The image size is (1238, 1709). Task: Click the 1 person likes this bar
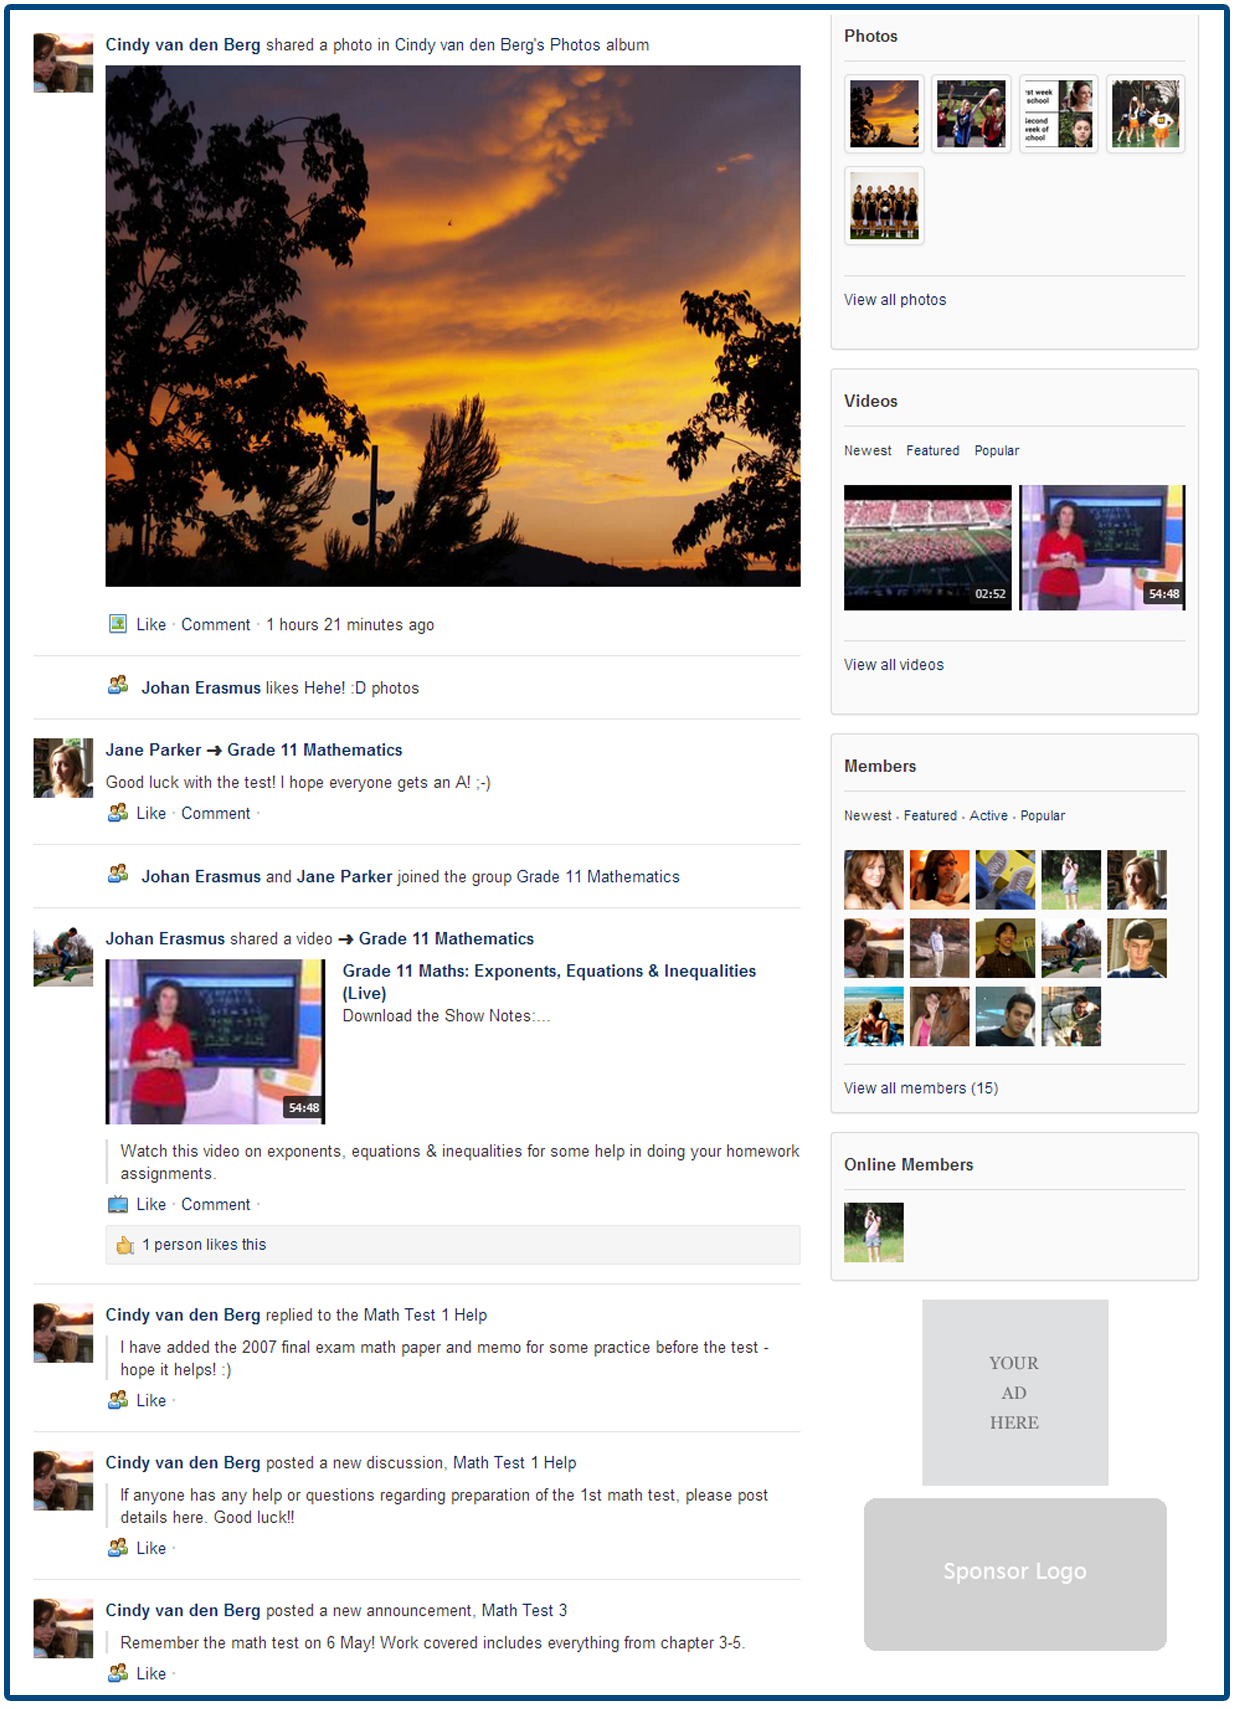(453, 1245)
